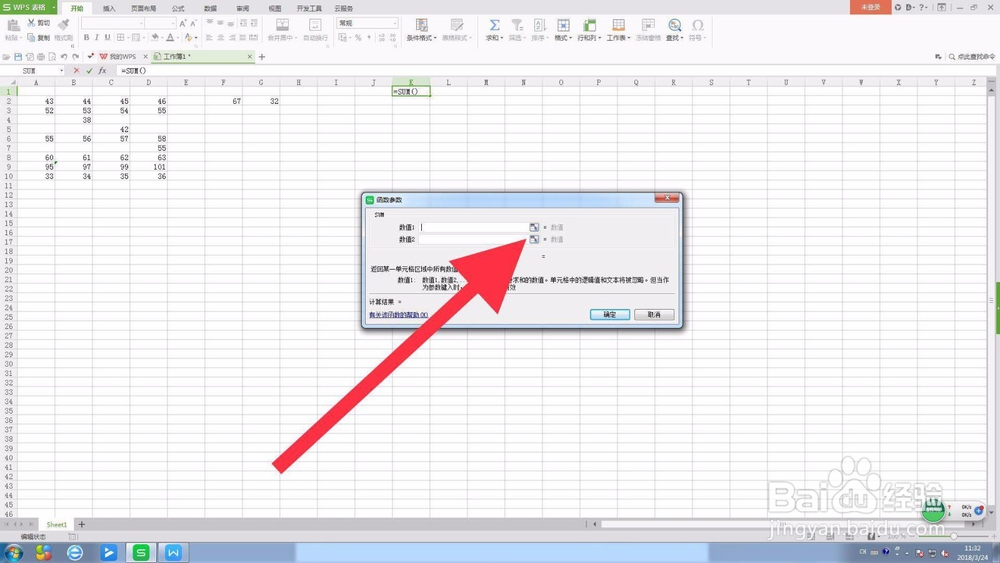Open the 行和列 rows and columns dropdown
The image size is (1000, 563).
coord(589,30)
